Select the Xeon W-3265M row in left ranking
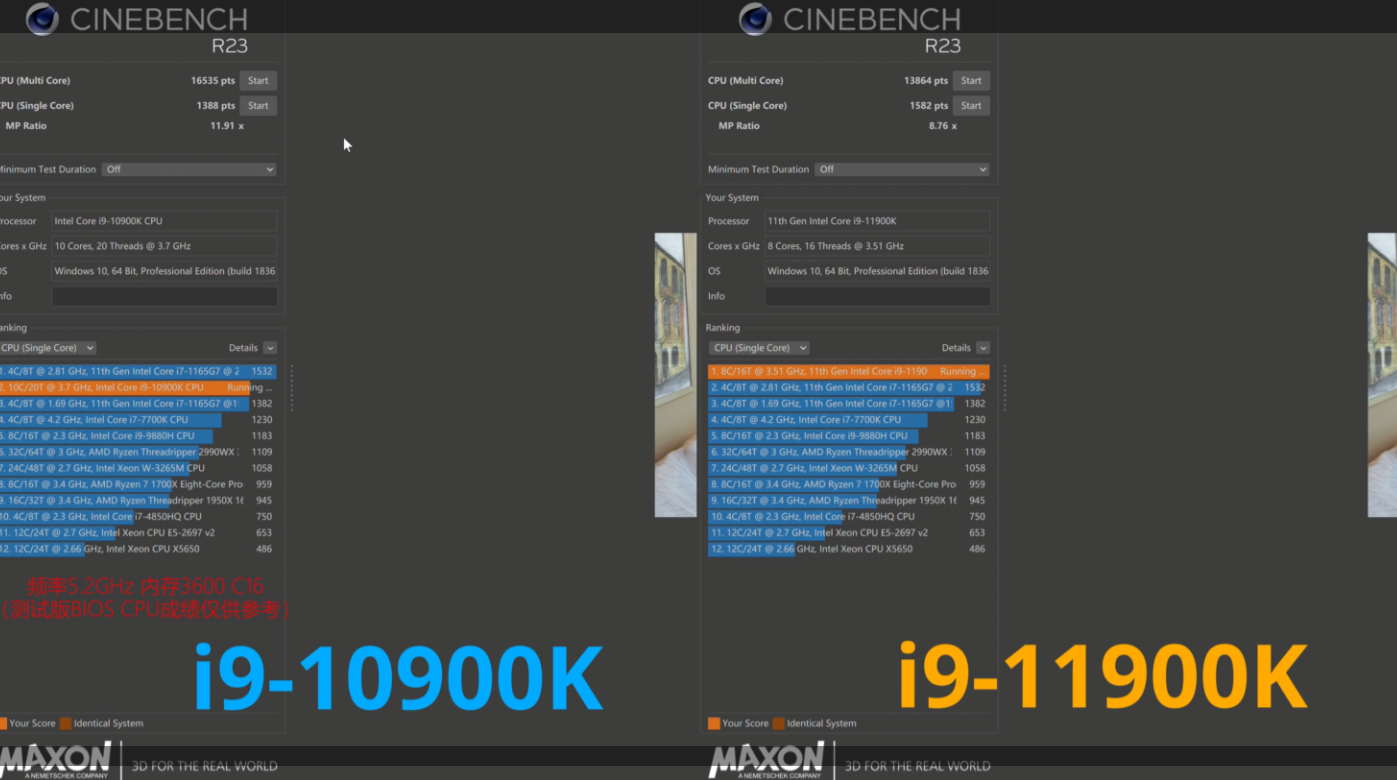This screenshot has height=780, width=1397. 138,468
